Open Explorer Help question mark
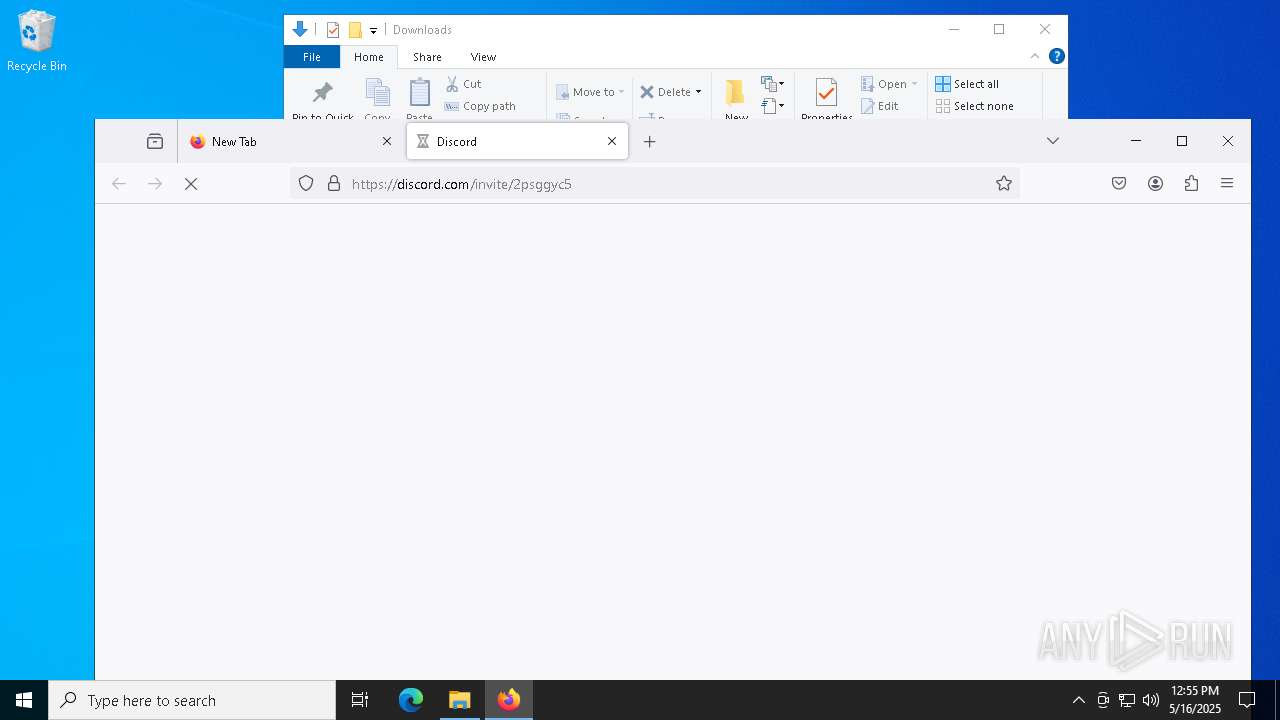Screen dimensions: 1280x720 [1056, 56]
